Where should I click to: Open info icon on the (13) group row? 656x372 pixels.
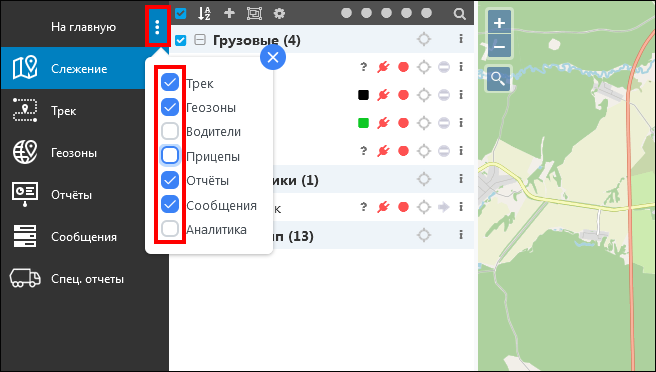tap(461, 235)
